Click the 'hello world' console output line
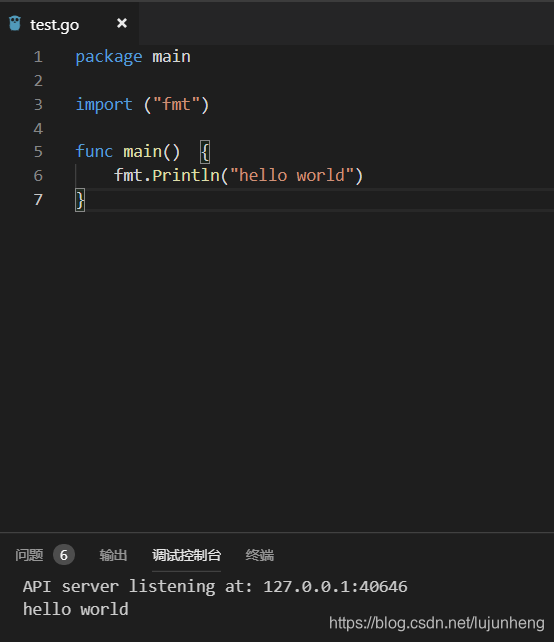This screenshot has height=642, width=554. point(76,609)
